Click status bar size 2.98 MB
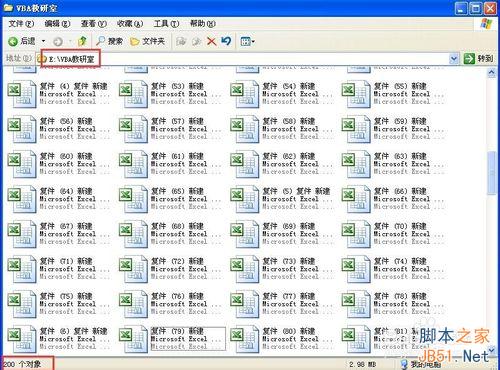Screen dimensions: 500x370 363,365
